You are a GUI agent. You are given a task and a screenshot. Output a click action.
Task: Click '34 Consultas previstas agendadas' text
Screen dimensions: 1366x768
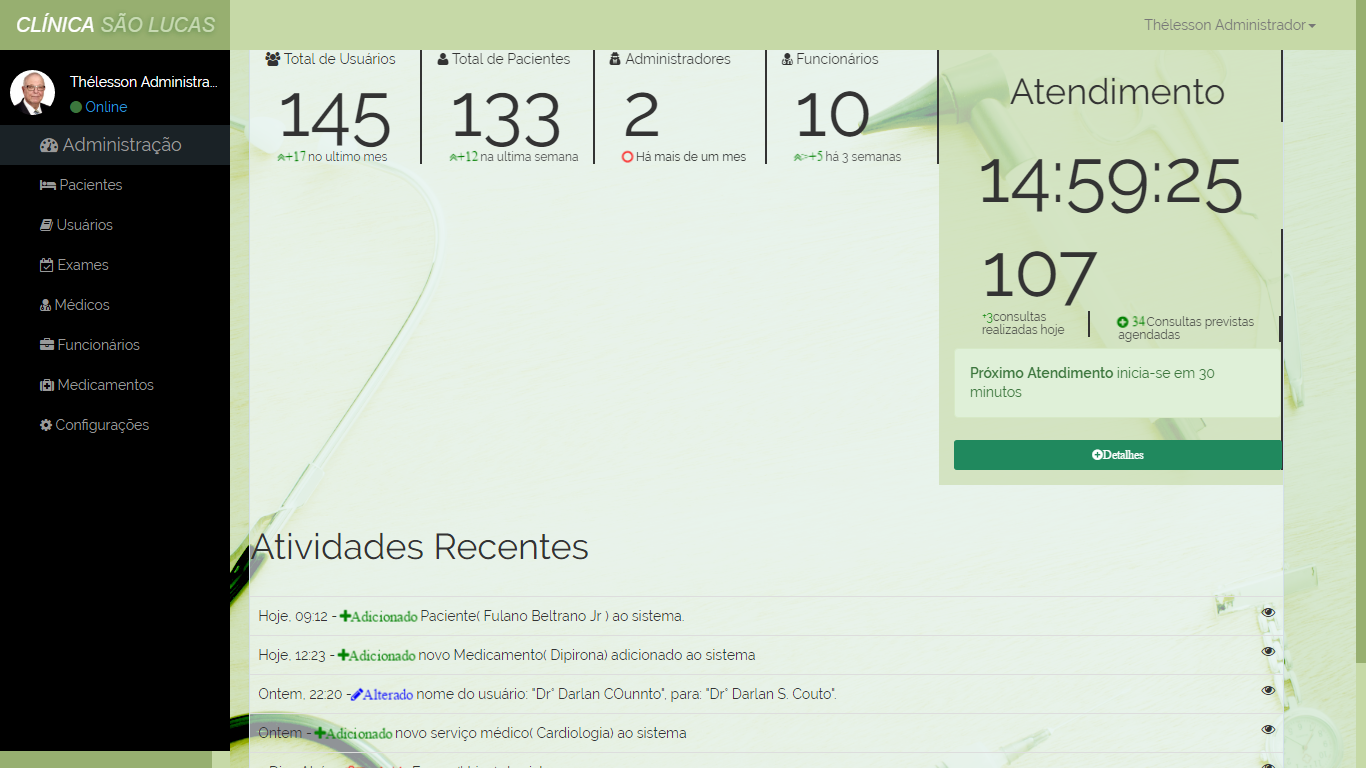click(1185, 328)
